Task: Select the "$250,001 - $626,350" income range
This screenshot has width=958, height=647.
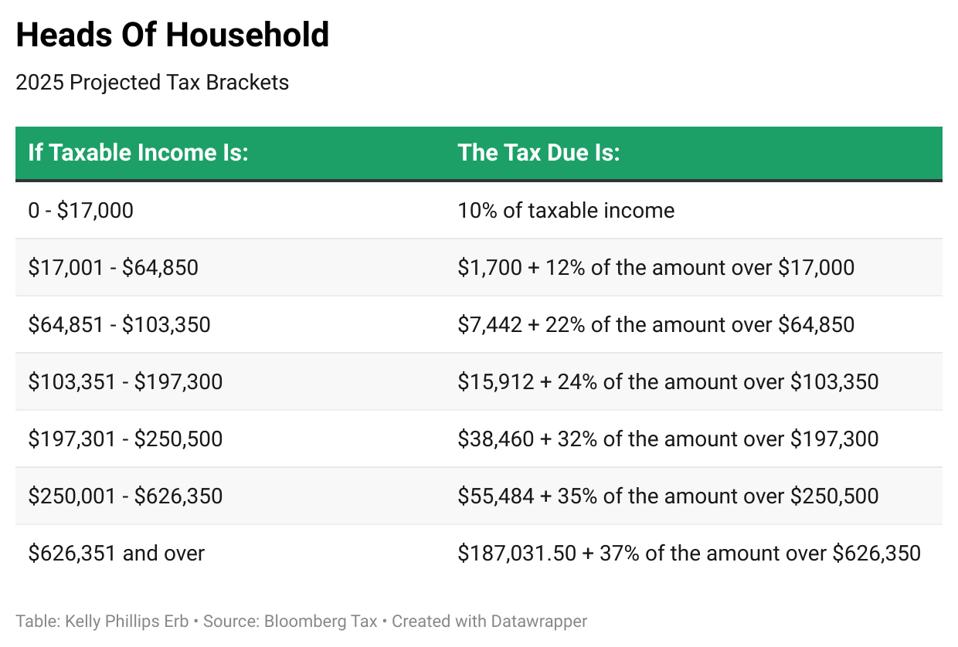Action: pyautogui.click(x=125, y=495)
